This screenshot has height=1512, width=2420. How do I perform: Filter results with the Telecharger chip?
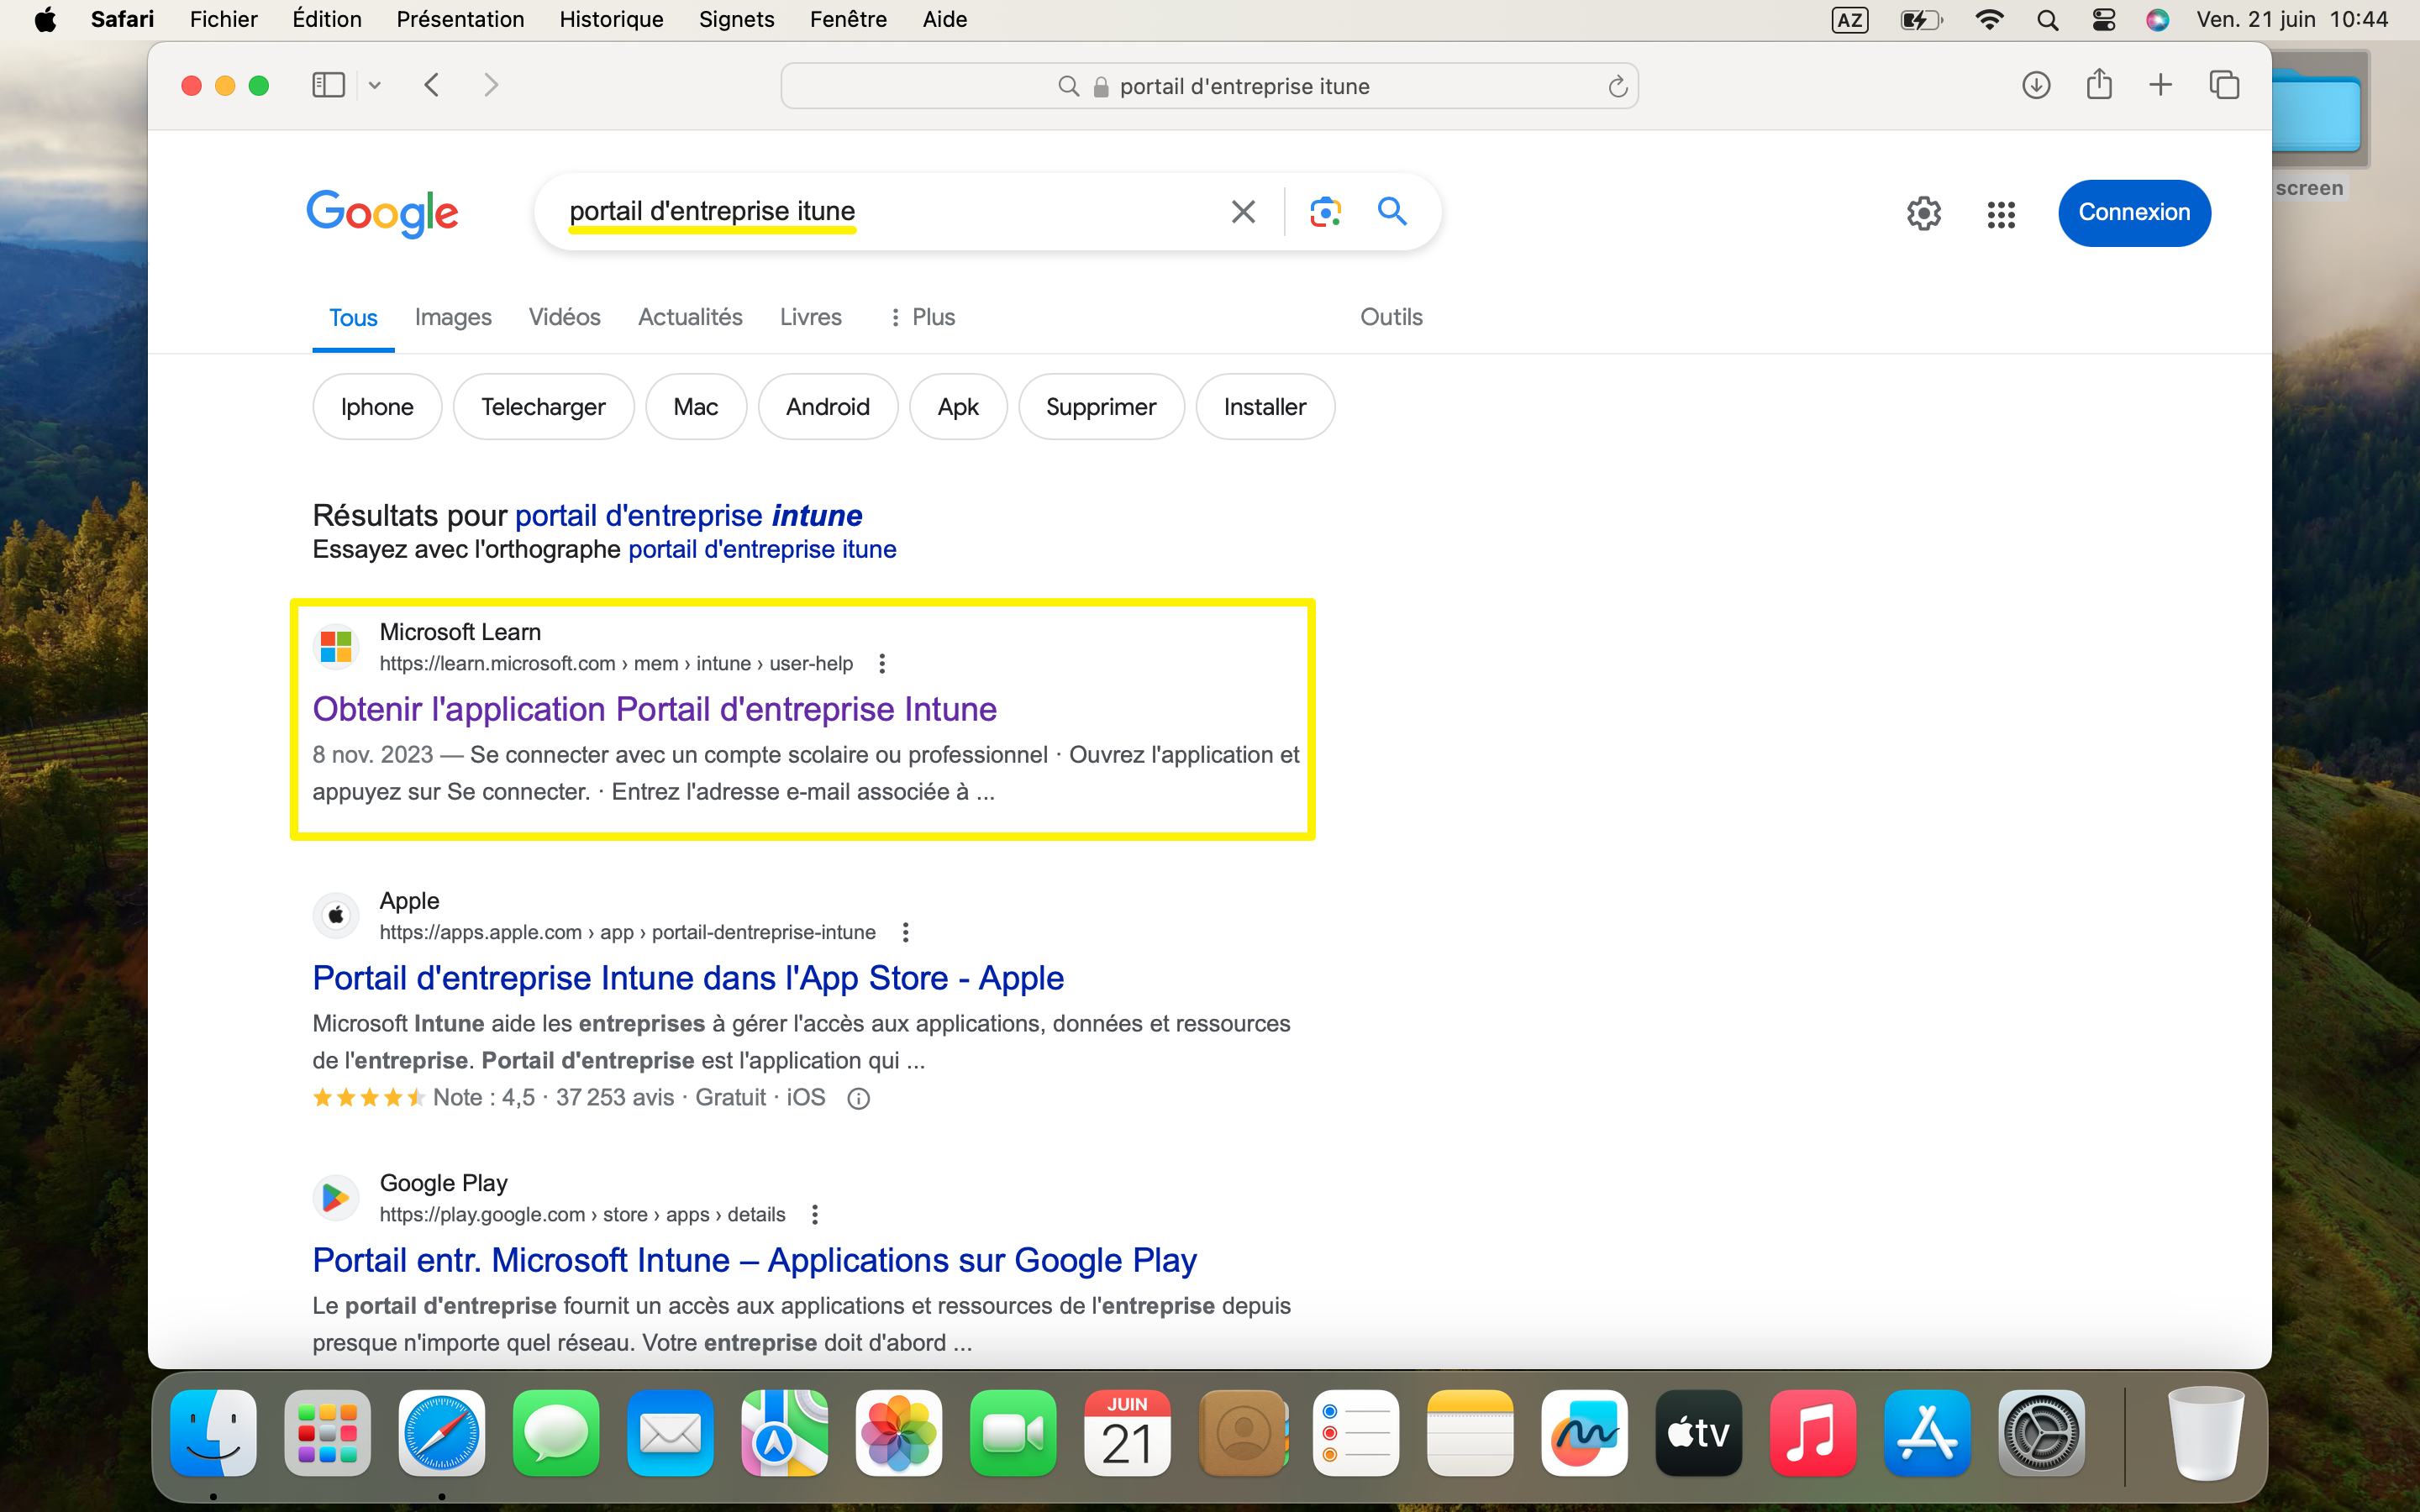coord(543,407)
